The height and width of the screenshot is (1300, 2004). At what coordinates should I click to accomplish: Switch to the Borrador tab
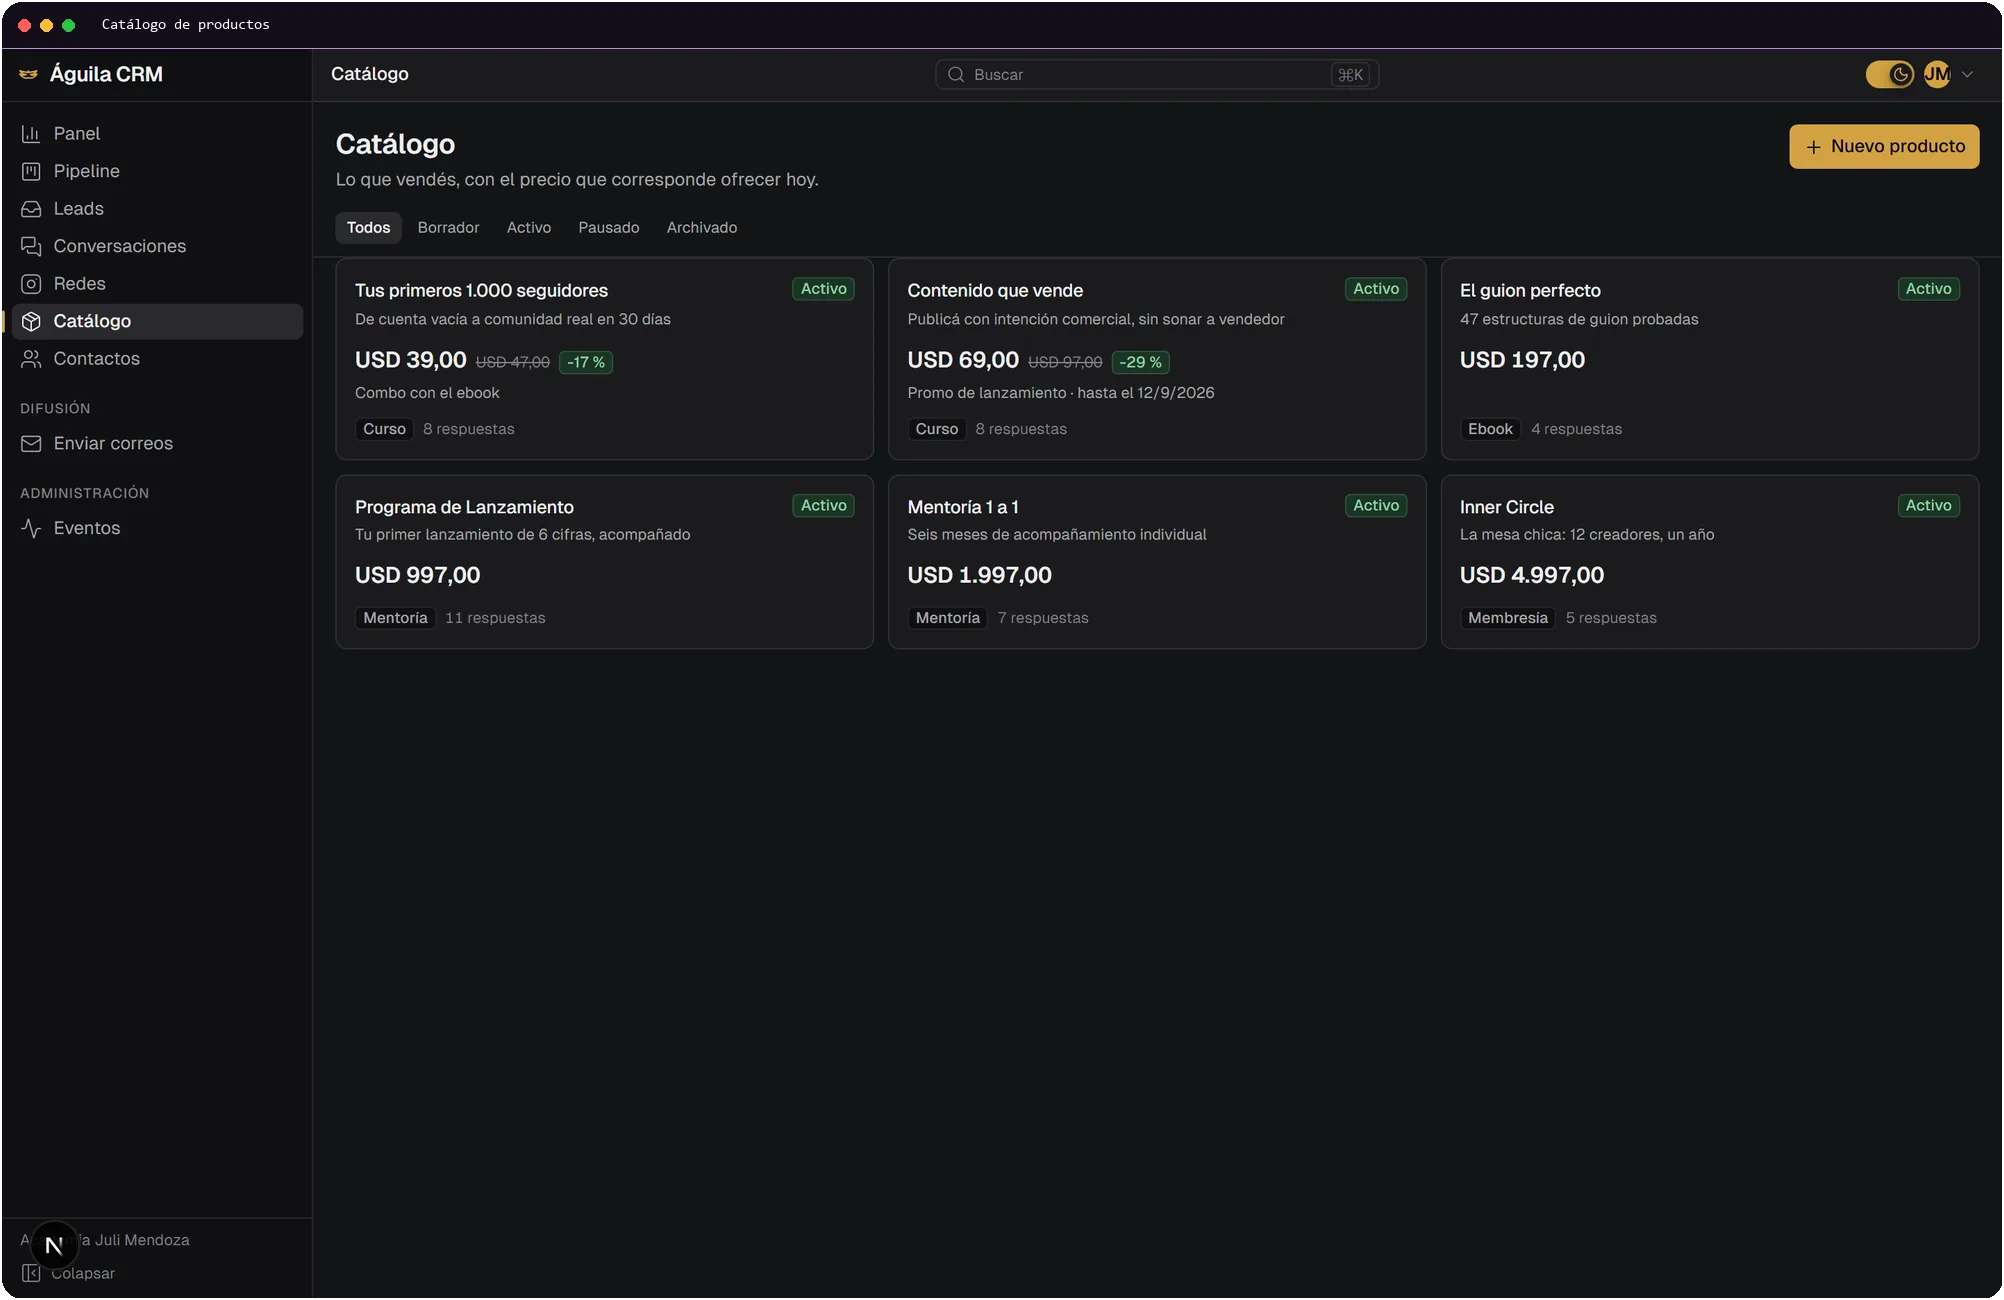pos(448,228)
